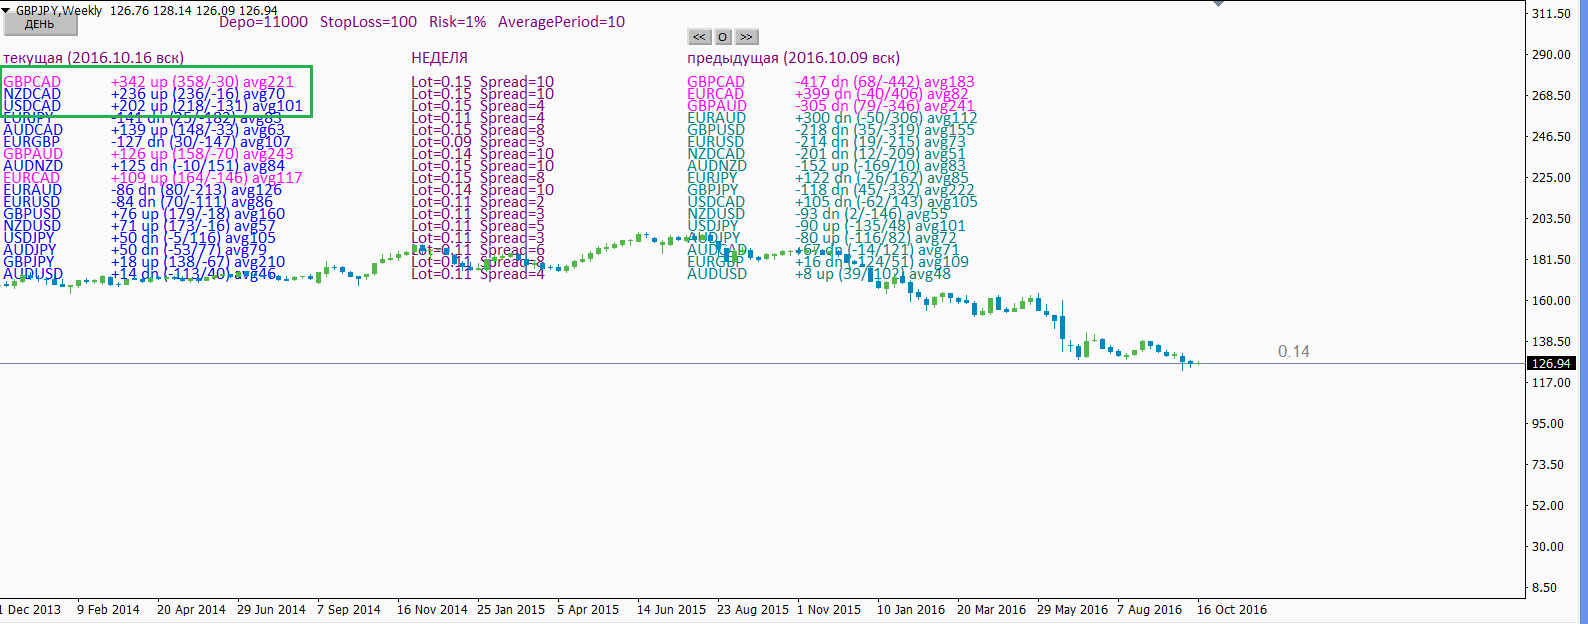Select EURUSD in the предыдущая list
1588x624 pixels.
click(x=716, y=142)
